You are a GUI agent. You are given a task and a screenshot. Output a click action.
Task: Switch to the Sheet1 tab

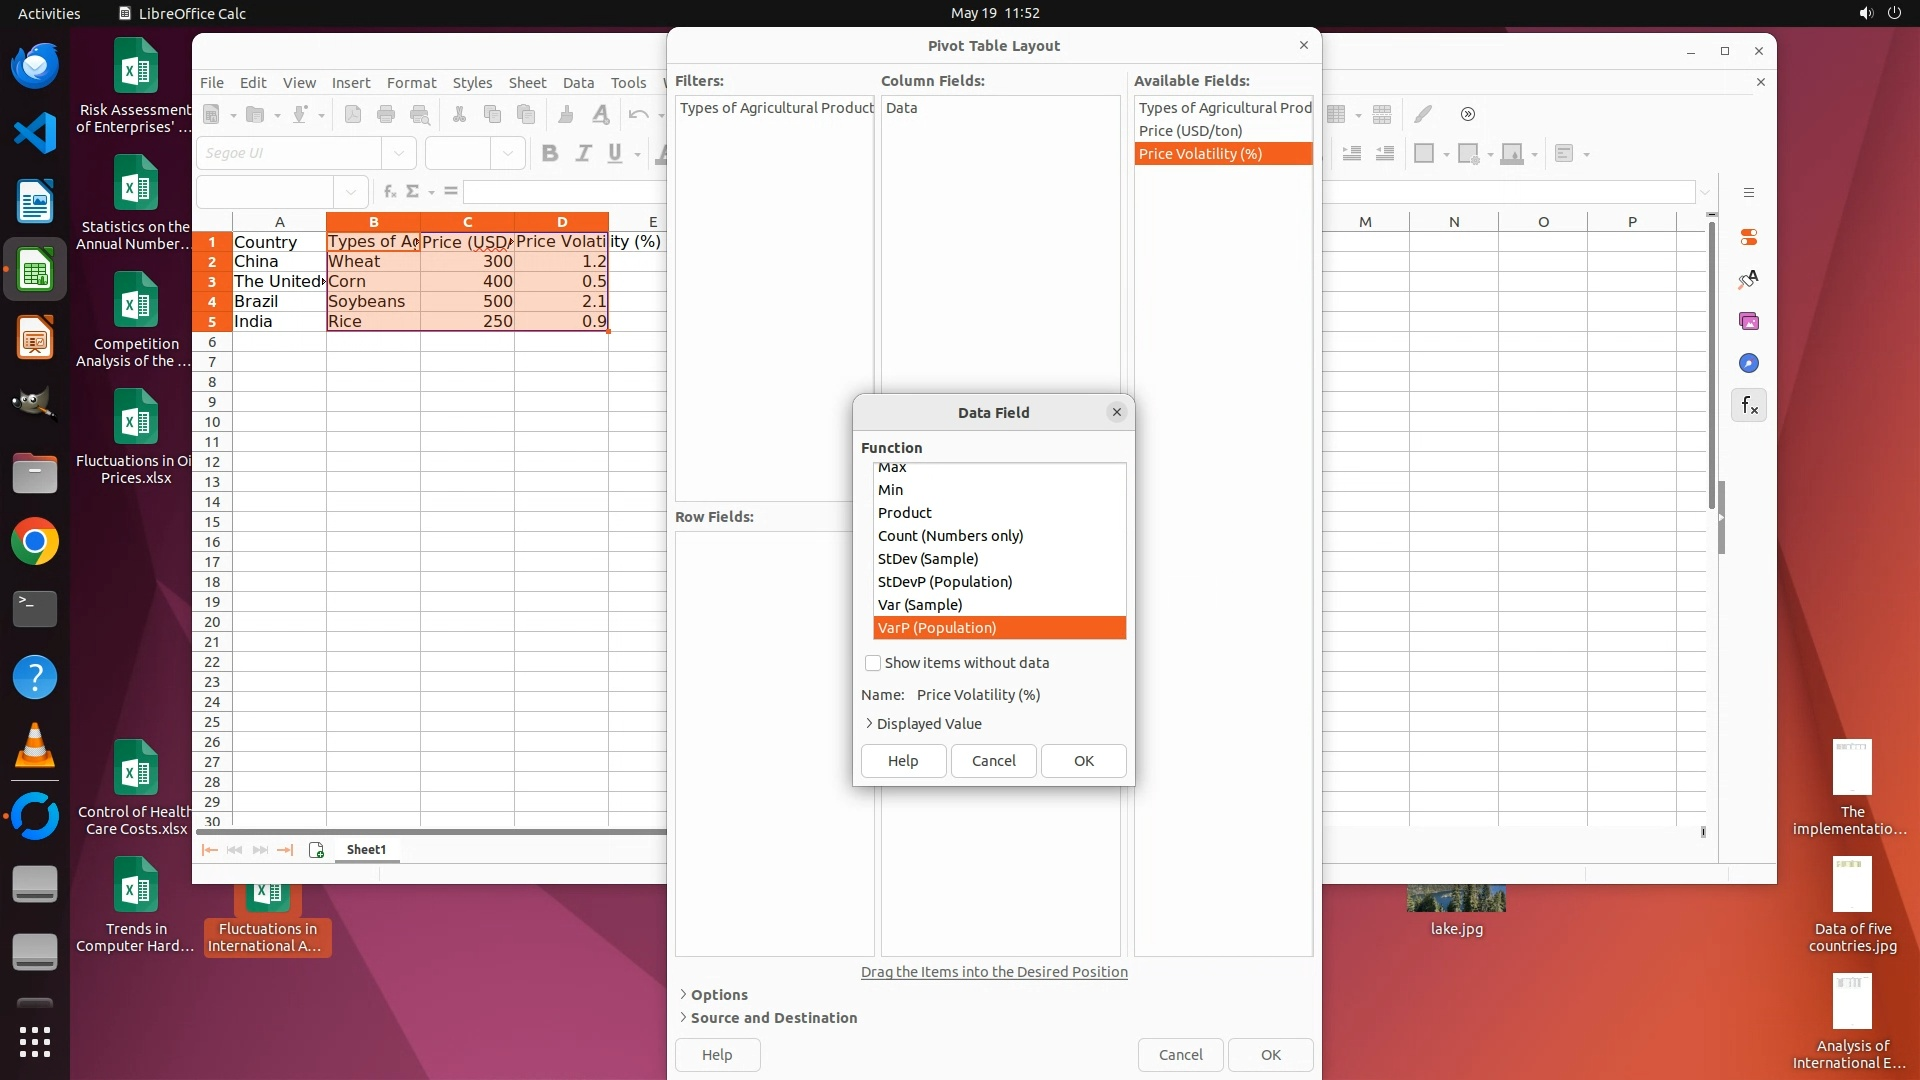point(366,850)
